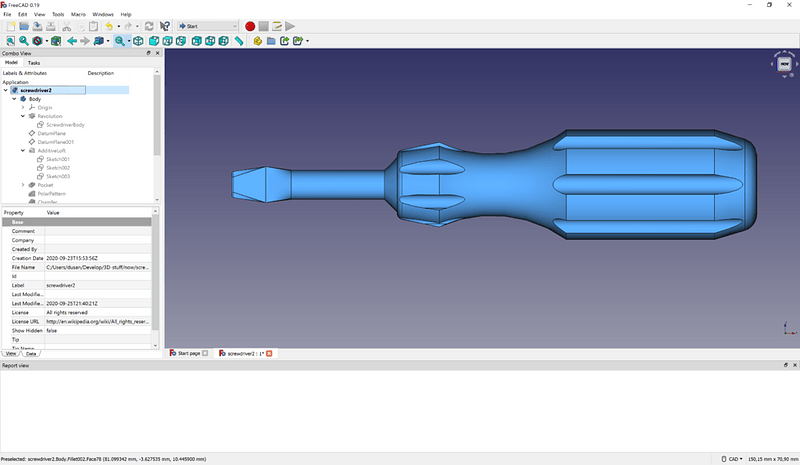The height and width of the screenshot is (465, 800).
Task: Close the screwdriver2 document tab
Action: (x=269, y=353)
